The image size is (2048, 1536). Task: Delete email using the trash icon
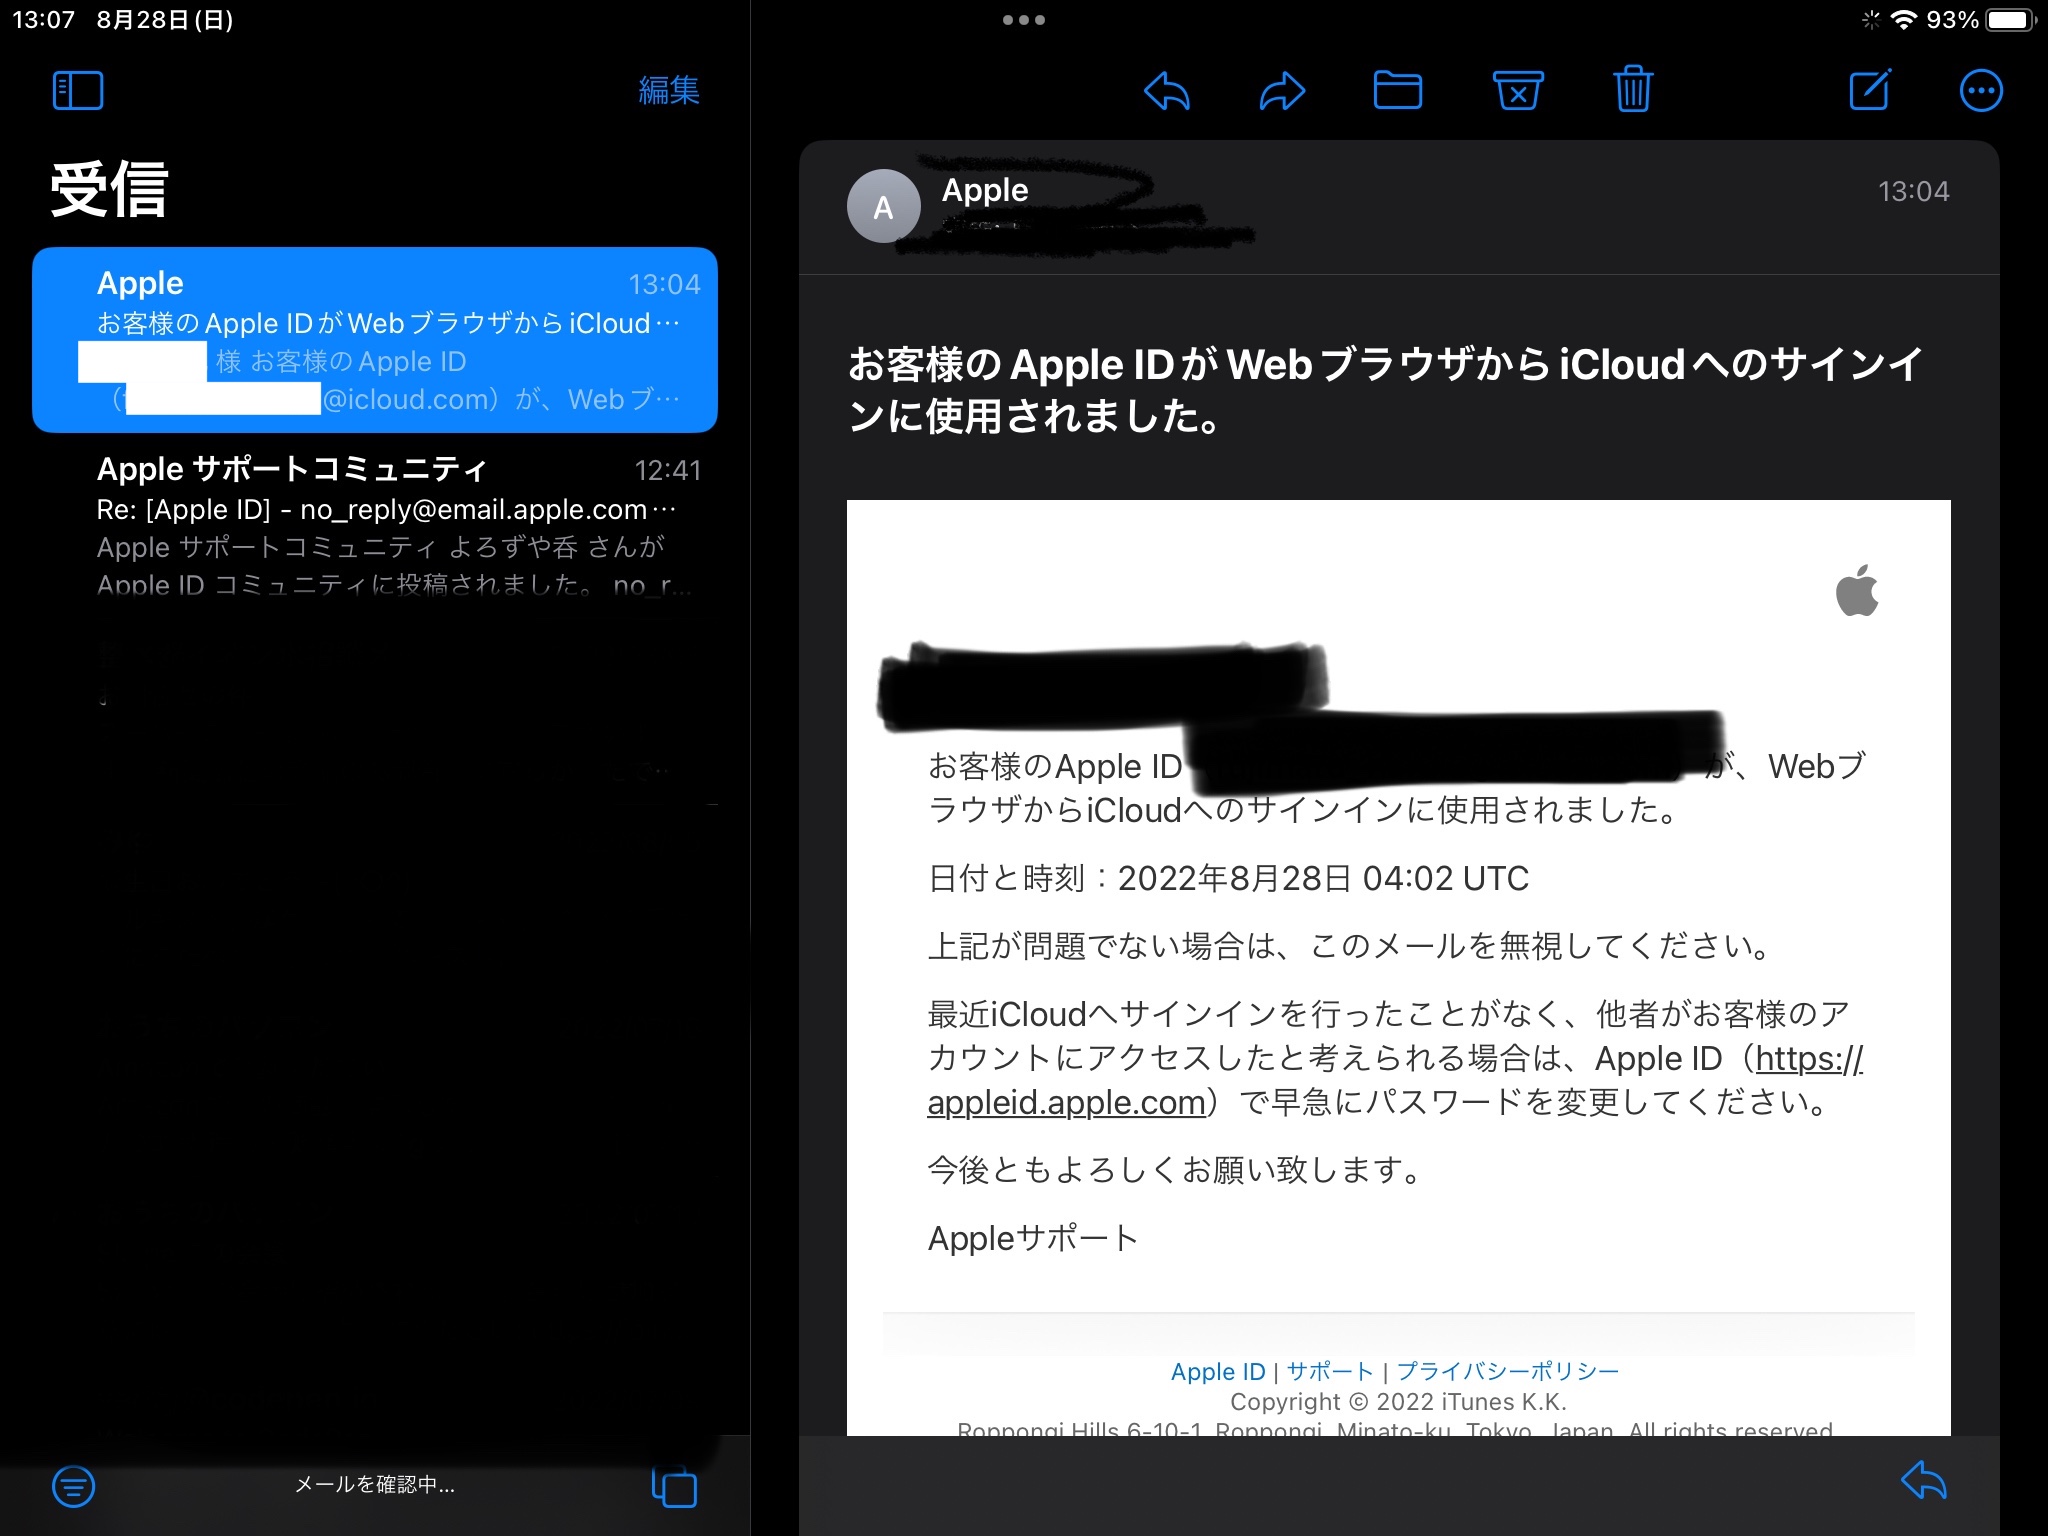[1633, 90]
